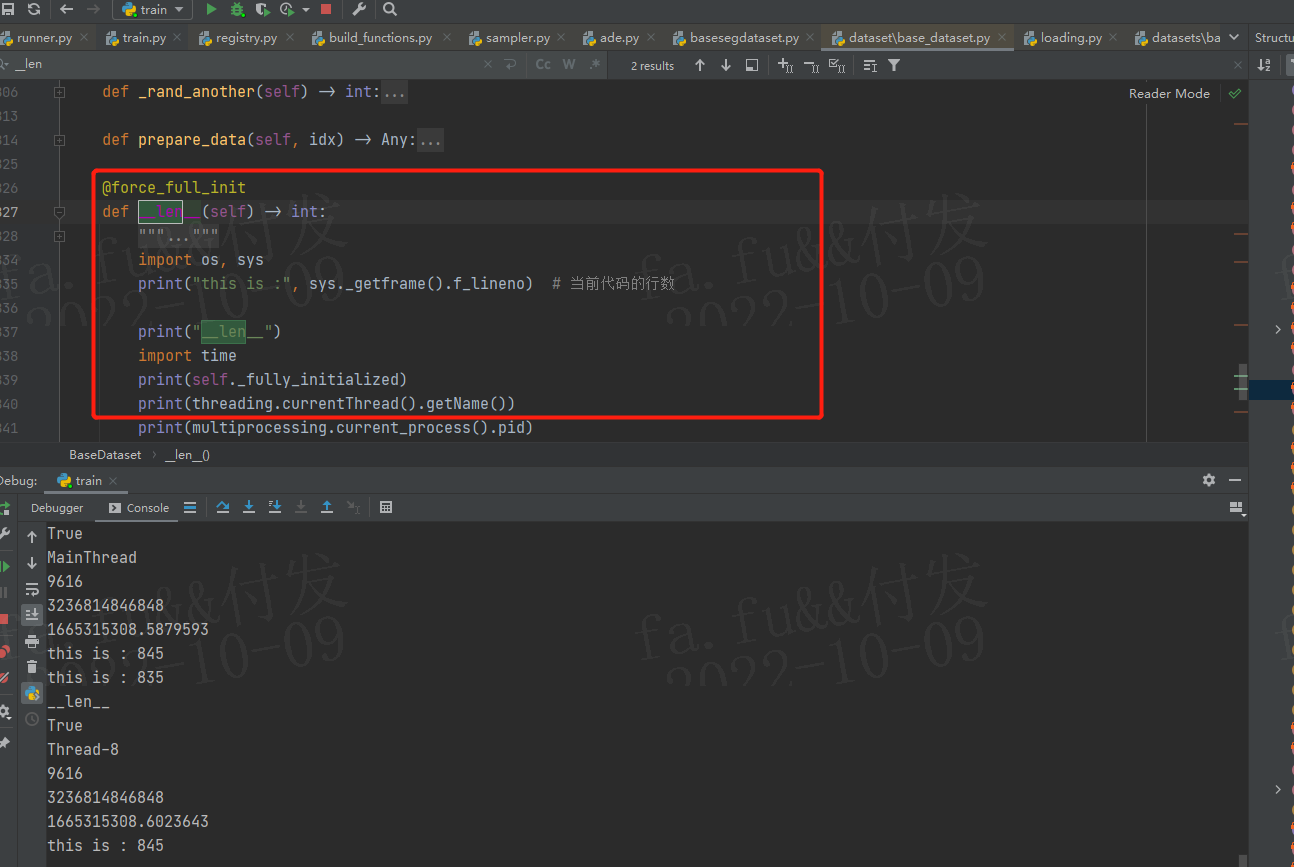Stop the running process with red square icon
This screenshot has width=1294, height=867.
click(325, 9)
